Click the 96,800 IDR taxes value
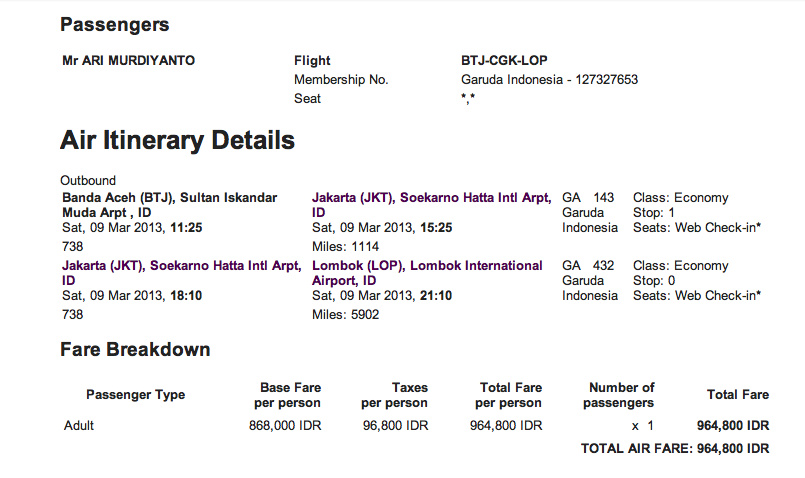805x478 pixels. click(x=394, y=426)
